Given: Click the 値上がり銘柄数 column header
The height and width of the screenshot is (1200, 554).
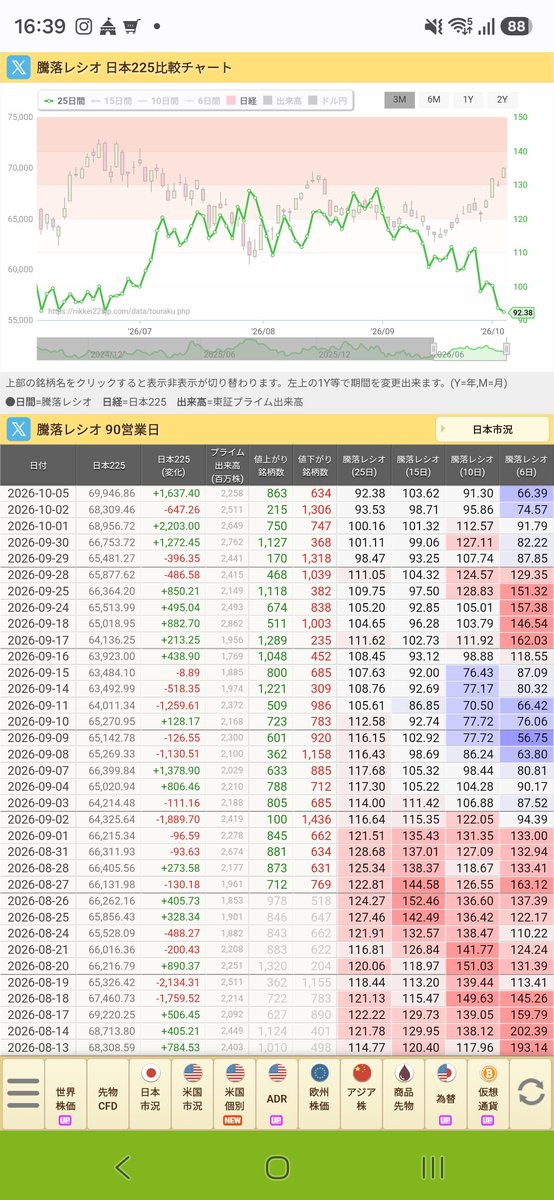Looking at the screenshot, I should click(x=272, y=465).
